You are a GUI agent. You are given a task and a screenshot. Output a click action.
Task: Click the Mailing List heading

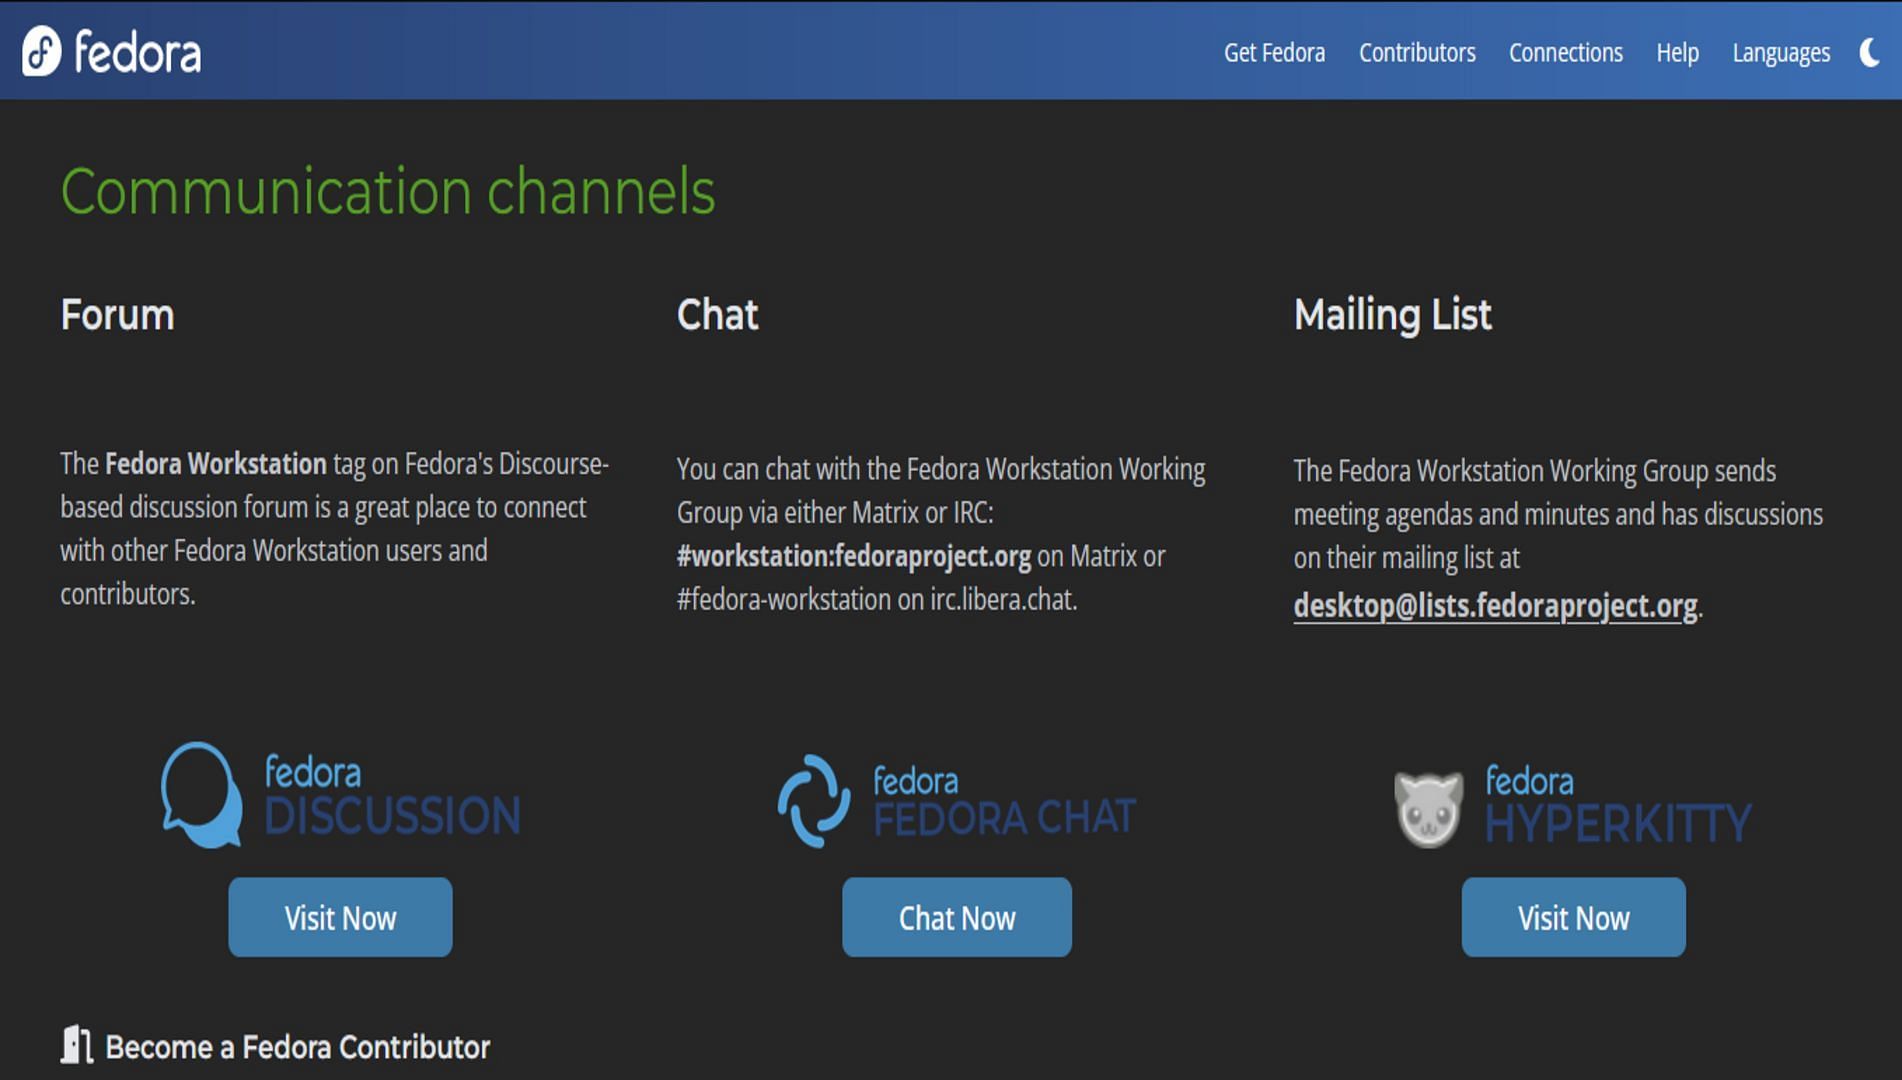click(1392, 315)
